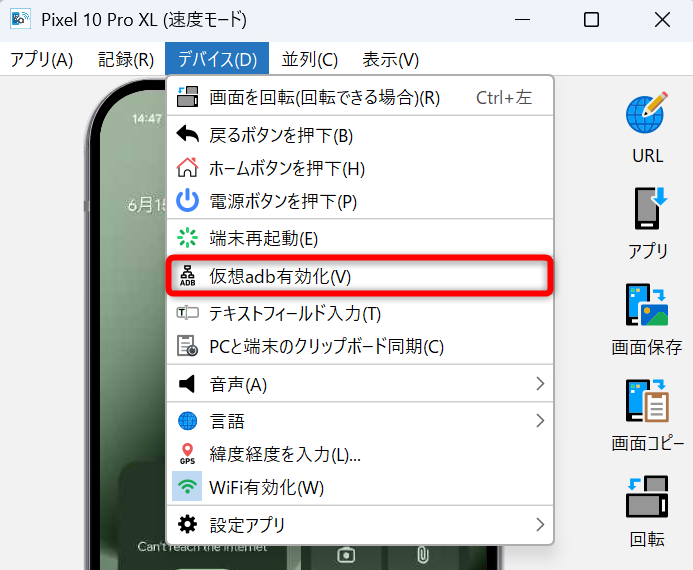Click the 画面保存 screenshot icon
693x570 pixels.
point(647,305)
